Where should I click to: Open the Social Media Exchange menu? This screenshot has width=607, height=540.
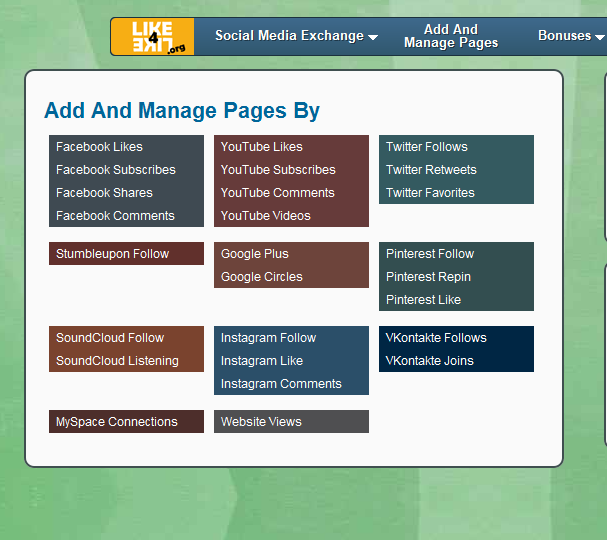(296, 36)
